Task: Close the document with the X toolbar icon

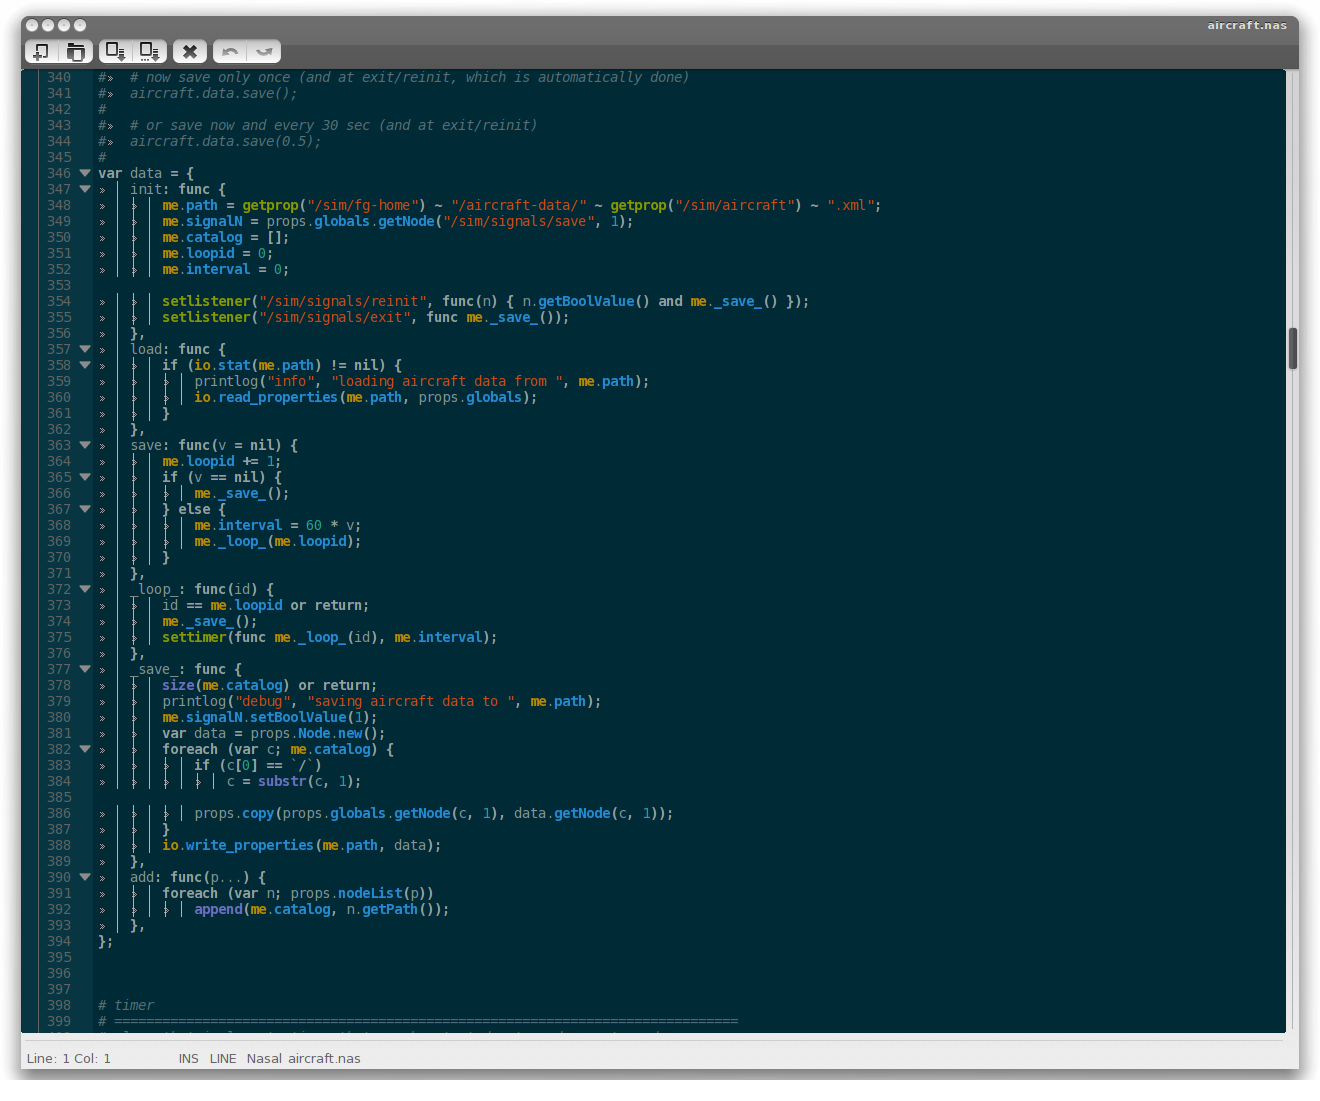Action: pos(190,51)
